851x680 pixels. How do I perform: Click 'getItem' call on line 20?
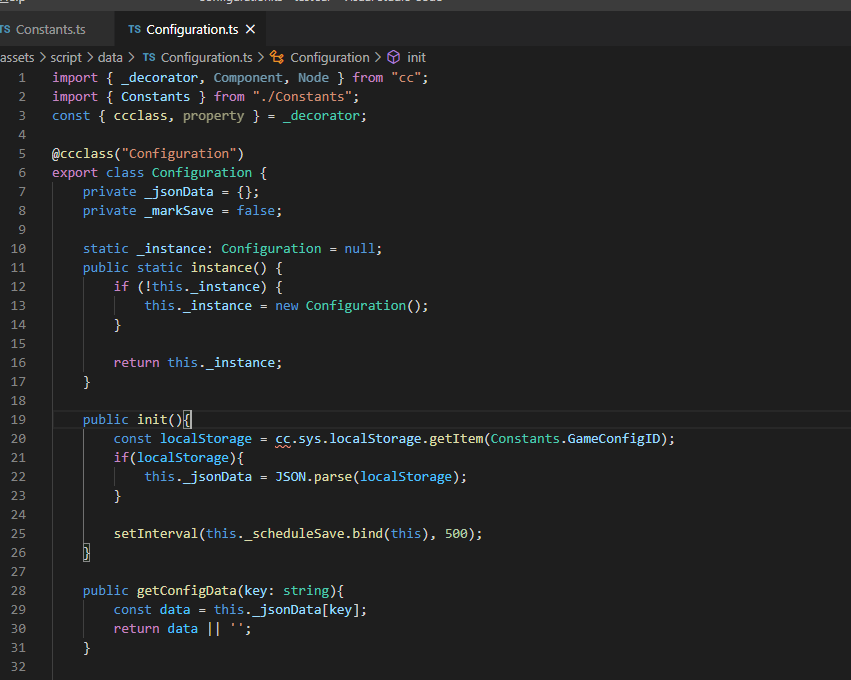(456, 438)
